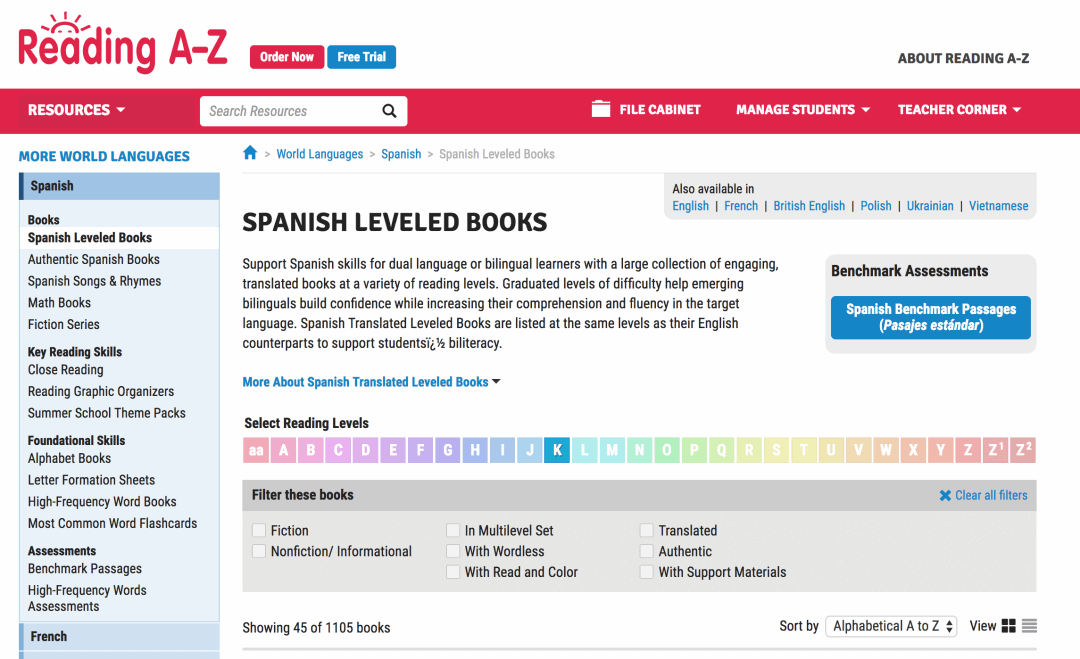Viewport: 1080px width, 659px height.
Task: Click the X icon beside Clear all filters
Action: (945, 495)
